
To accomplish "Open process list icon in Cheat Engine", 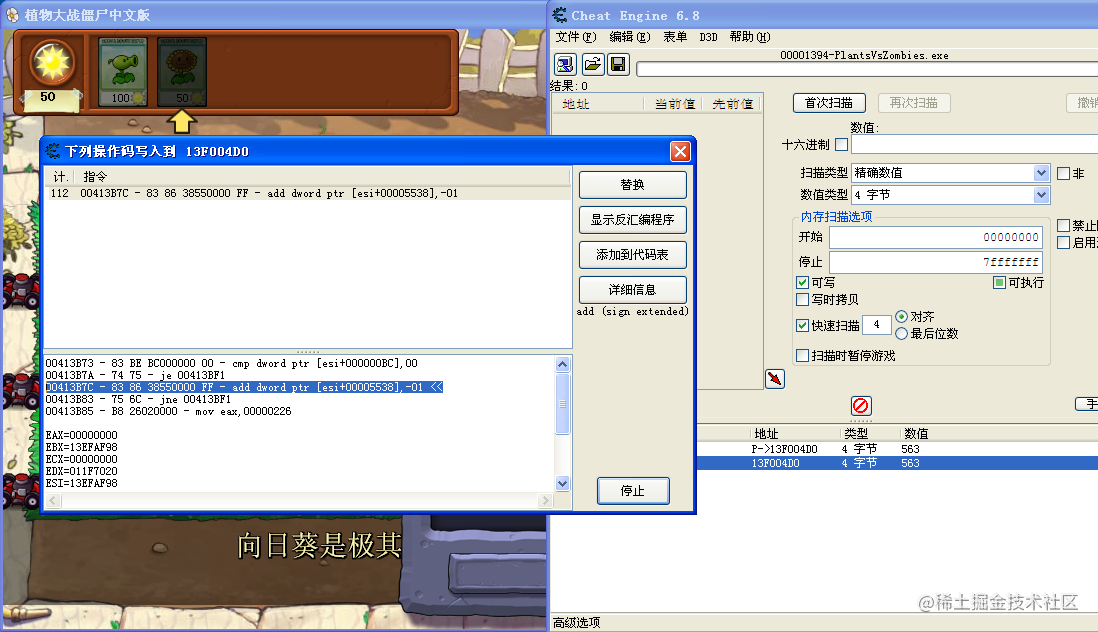I will (x=565, y=64).
